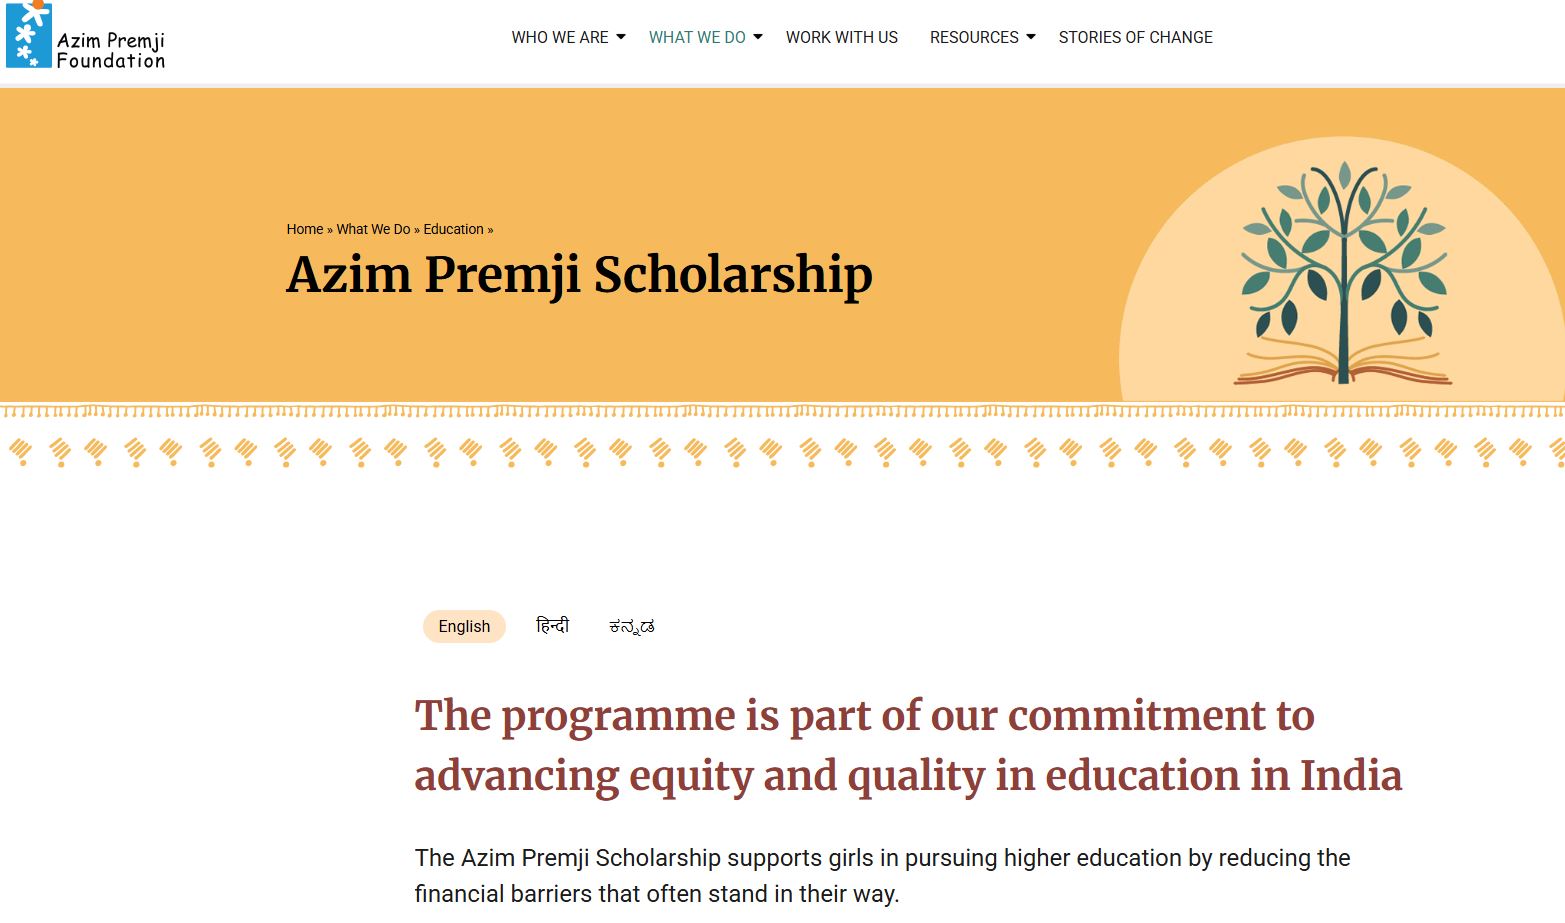The height and width of the screenshot is (923, 1565).
Task: Expand the arrow beside WHO WE ARE
Action: tap(621, 37)
